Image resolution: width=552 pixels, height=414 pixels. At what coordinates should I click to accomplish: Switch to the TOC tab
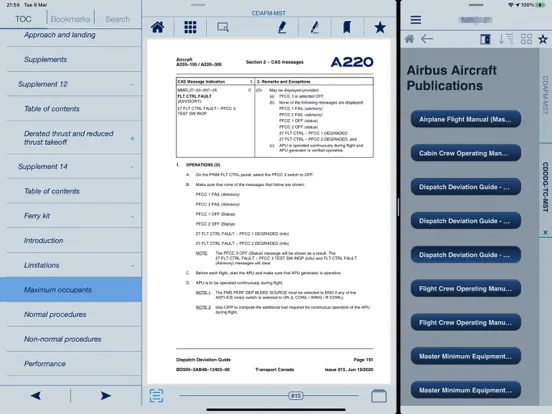23,19
